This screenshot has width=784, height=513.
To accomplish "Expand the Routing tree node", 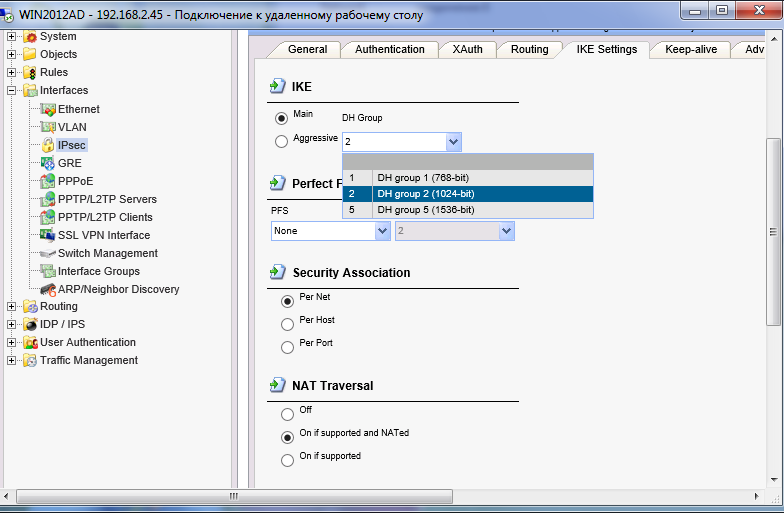I will 12,307.
